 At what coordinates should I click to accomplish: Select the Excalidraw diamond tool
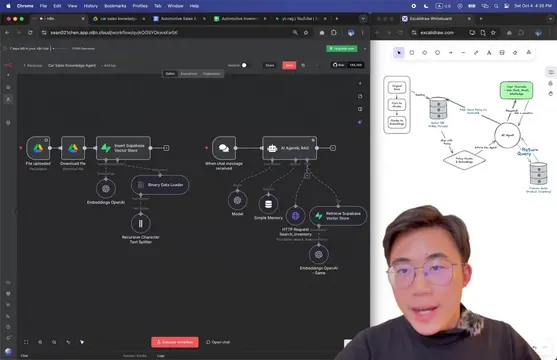[424, 53]
